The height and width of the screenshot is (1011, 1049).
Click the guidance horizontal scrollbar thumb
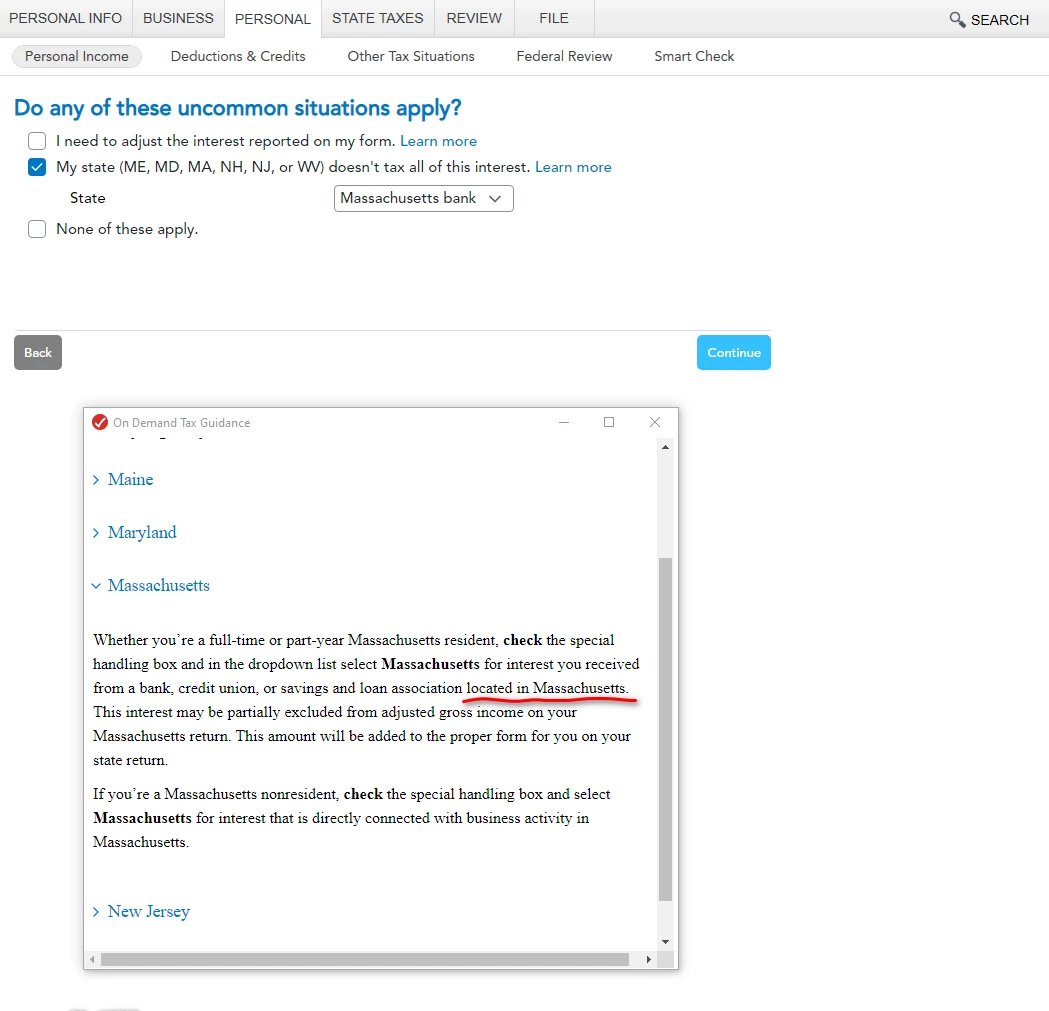(365, 959)
